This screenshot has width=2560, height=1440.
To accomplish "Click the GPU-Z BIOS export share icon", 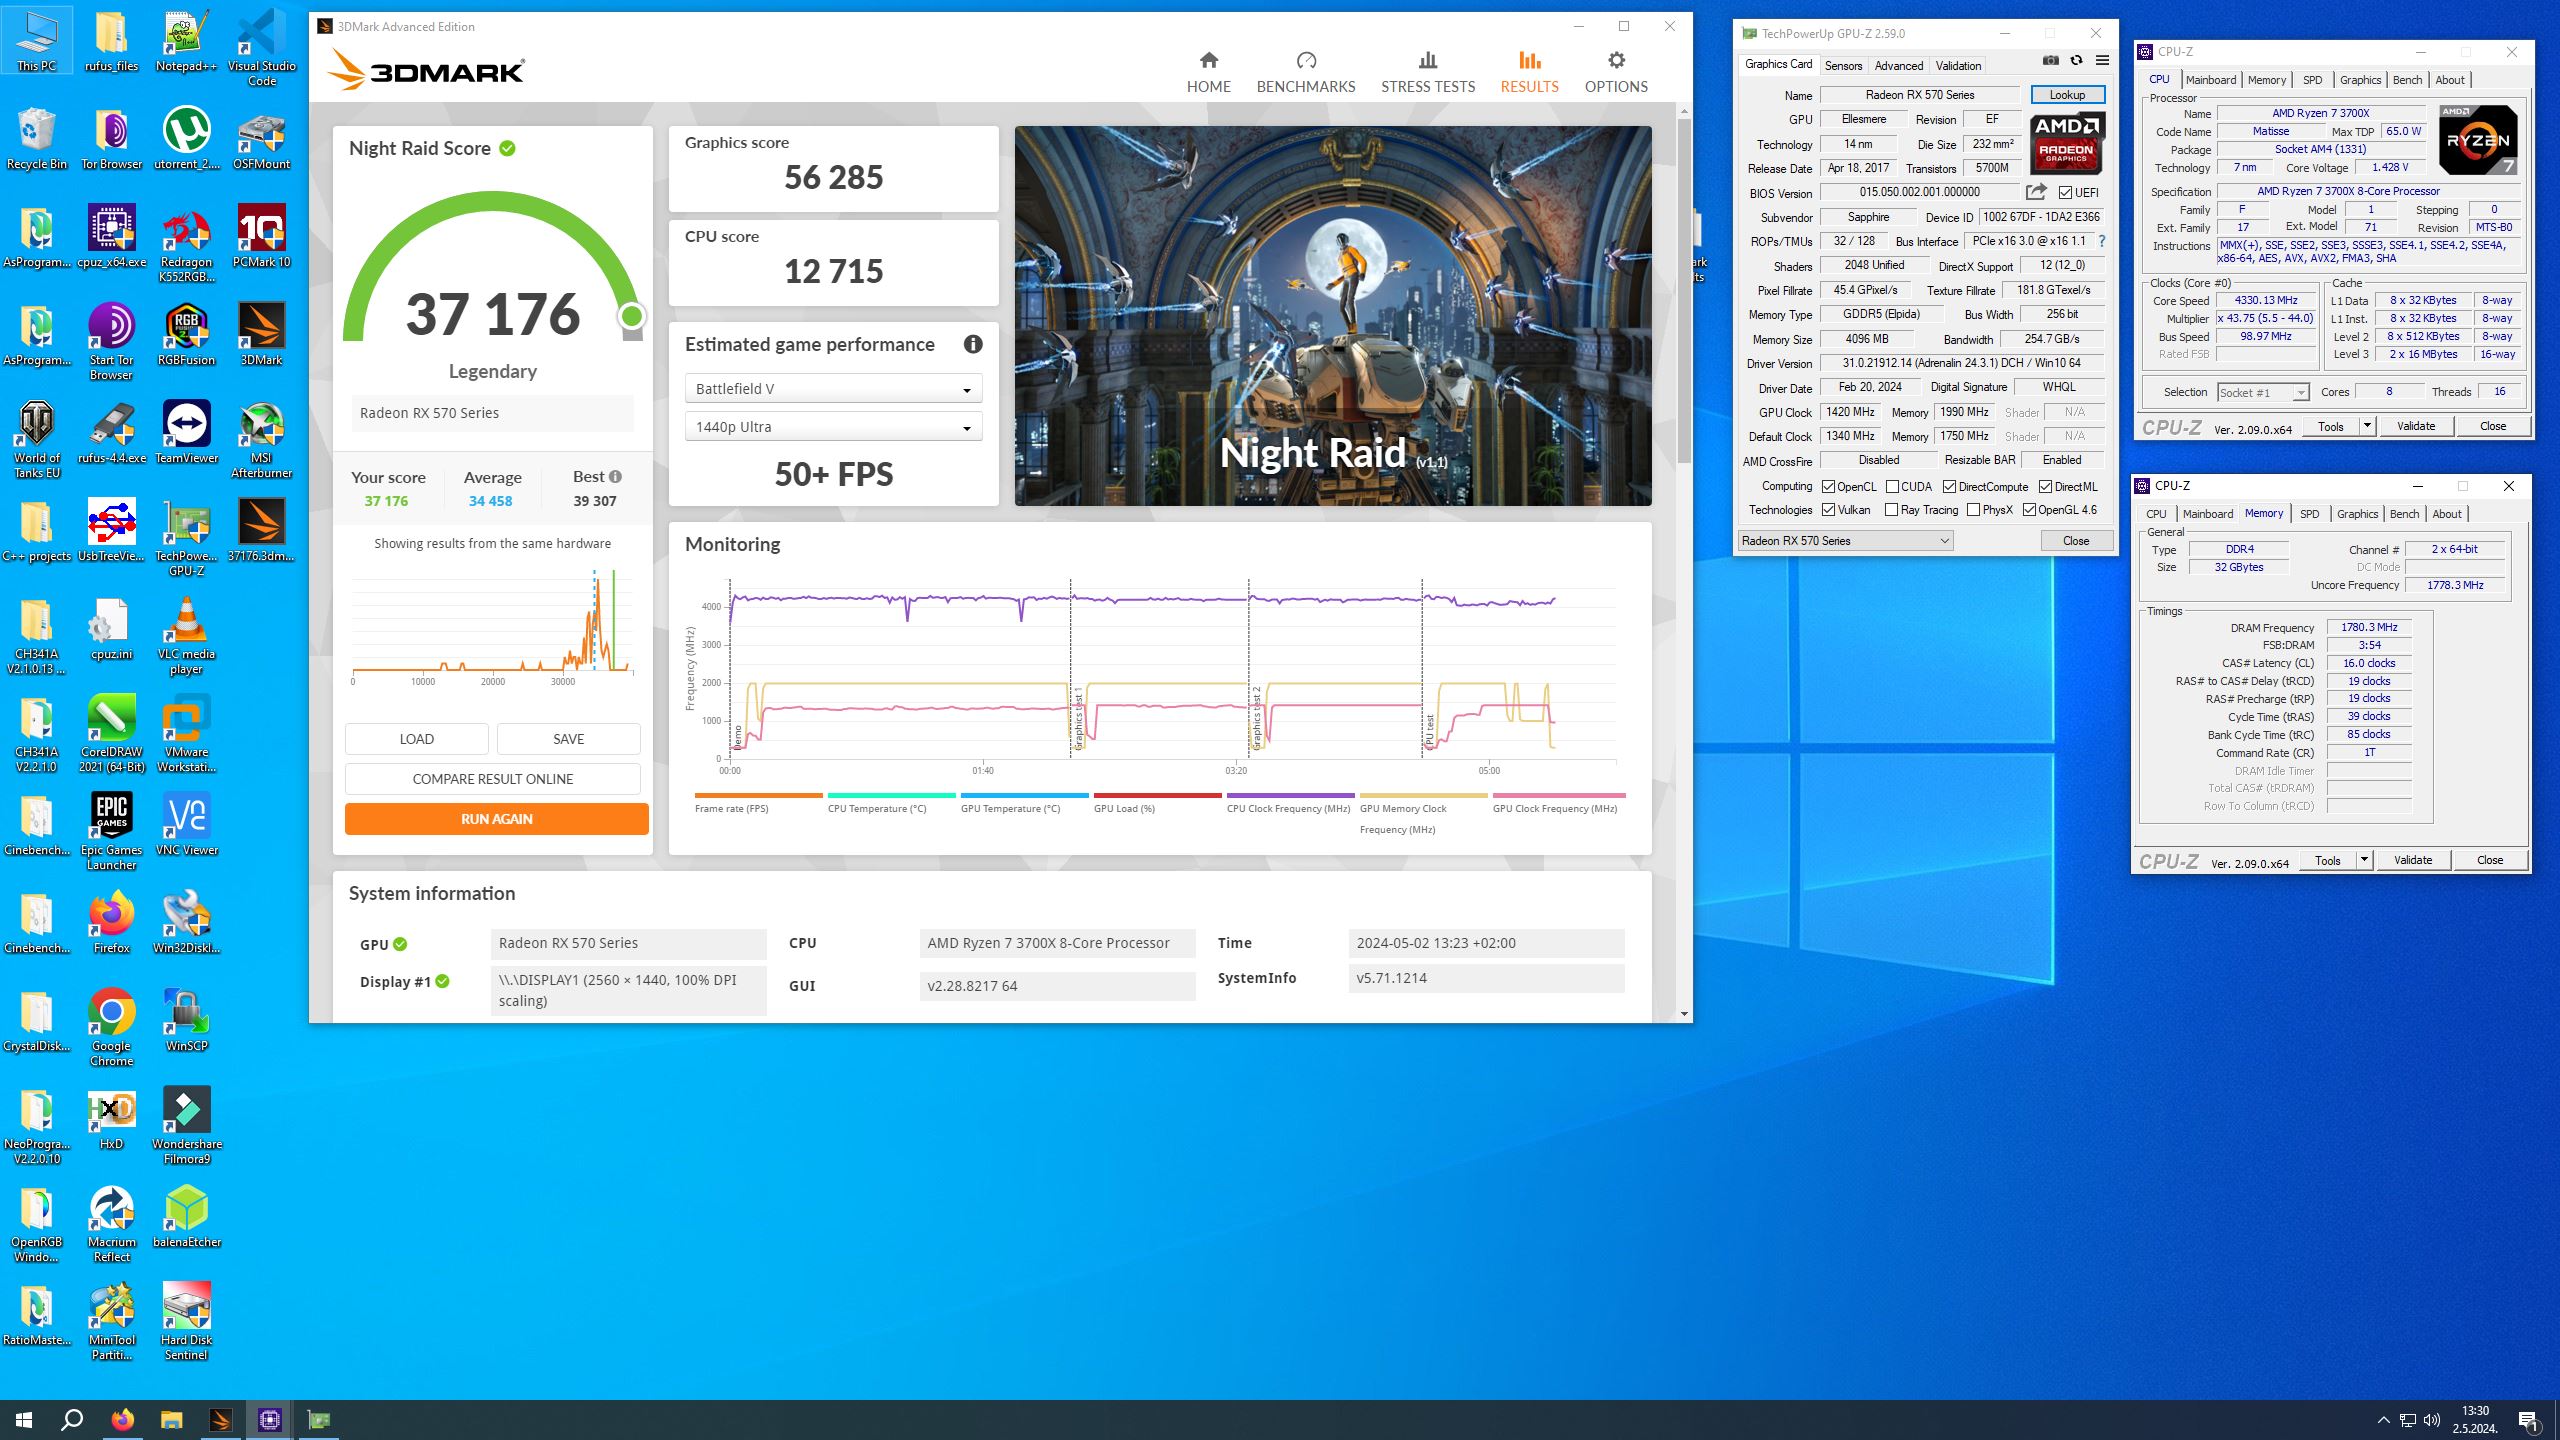I will coord(2036,192).
